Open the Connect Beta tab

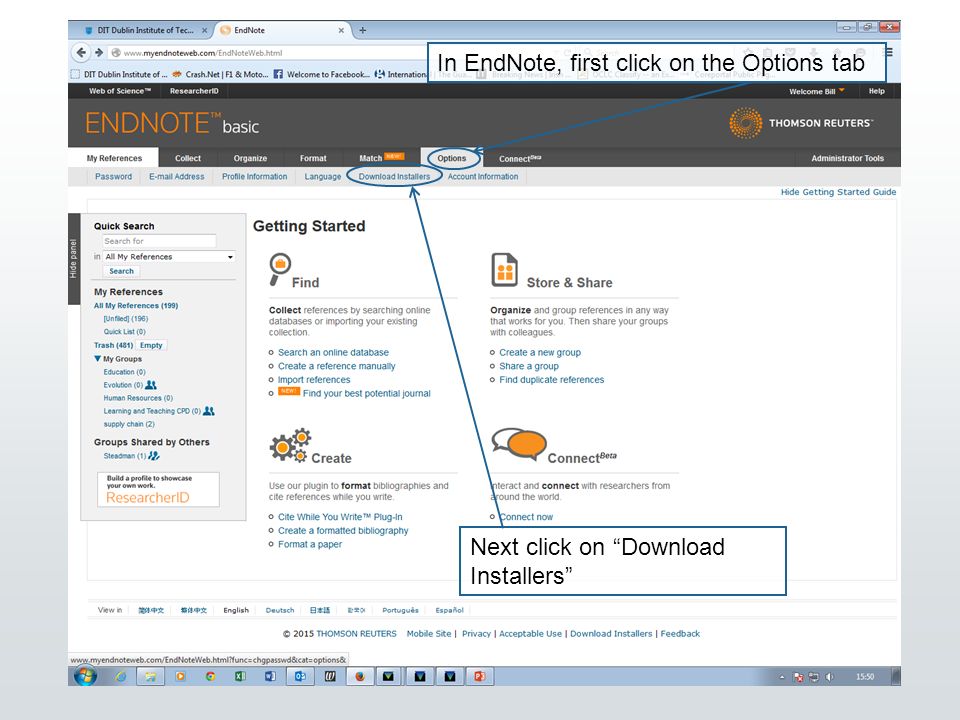520,159
